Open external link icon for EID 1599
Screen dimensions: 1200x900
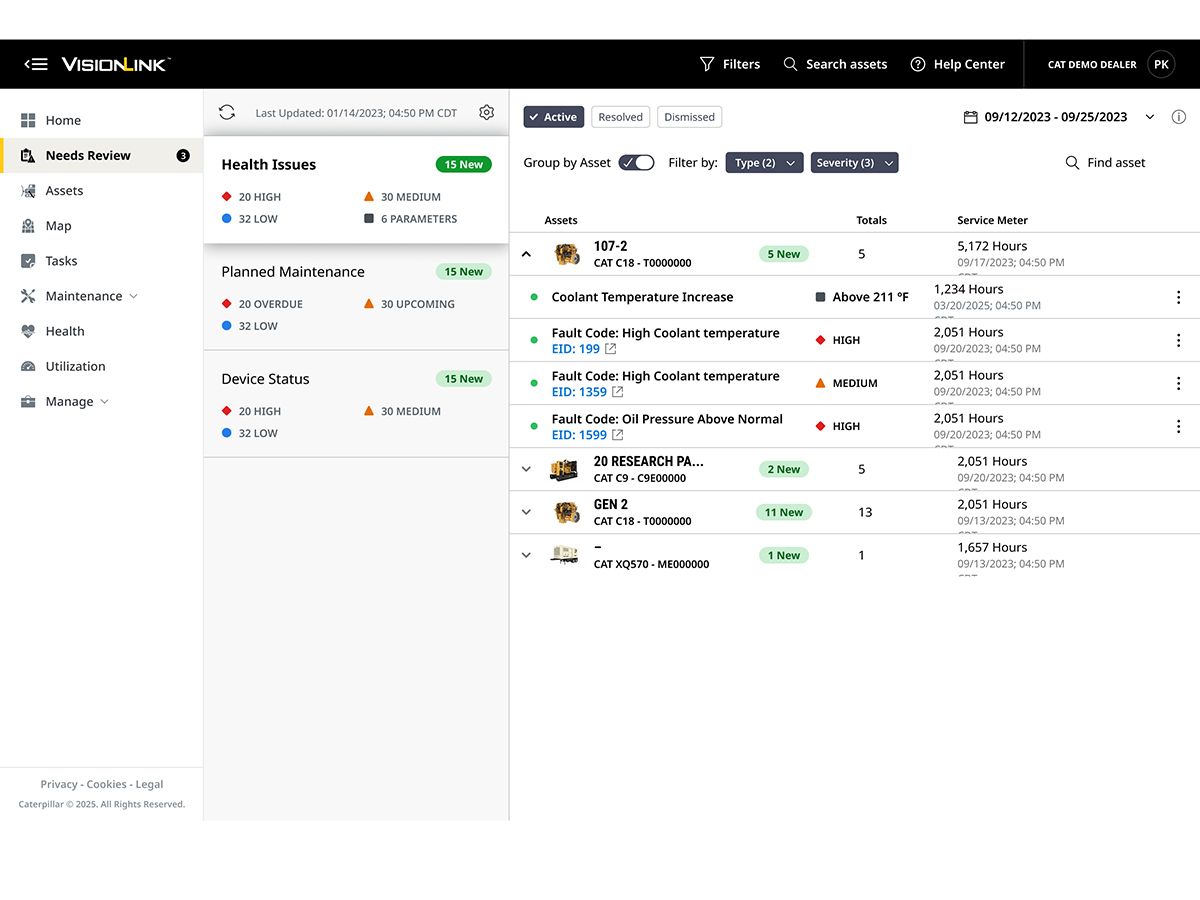[x=618, y=435]
